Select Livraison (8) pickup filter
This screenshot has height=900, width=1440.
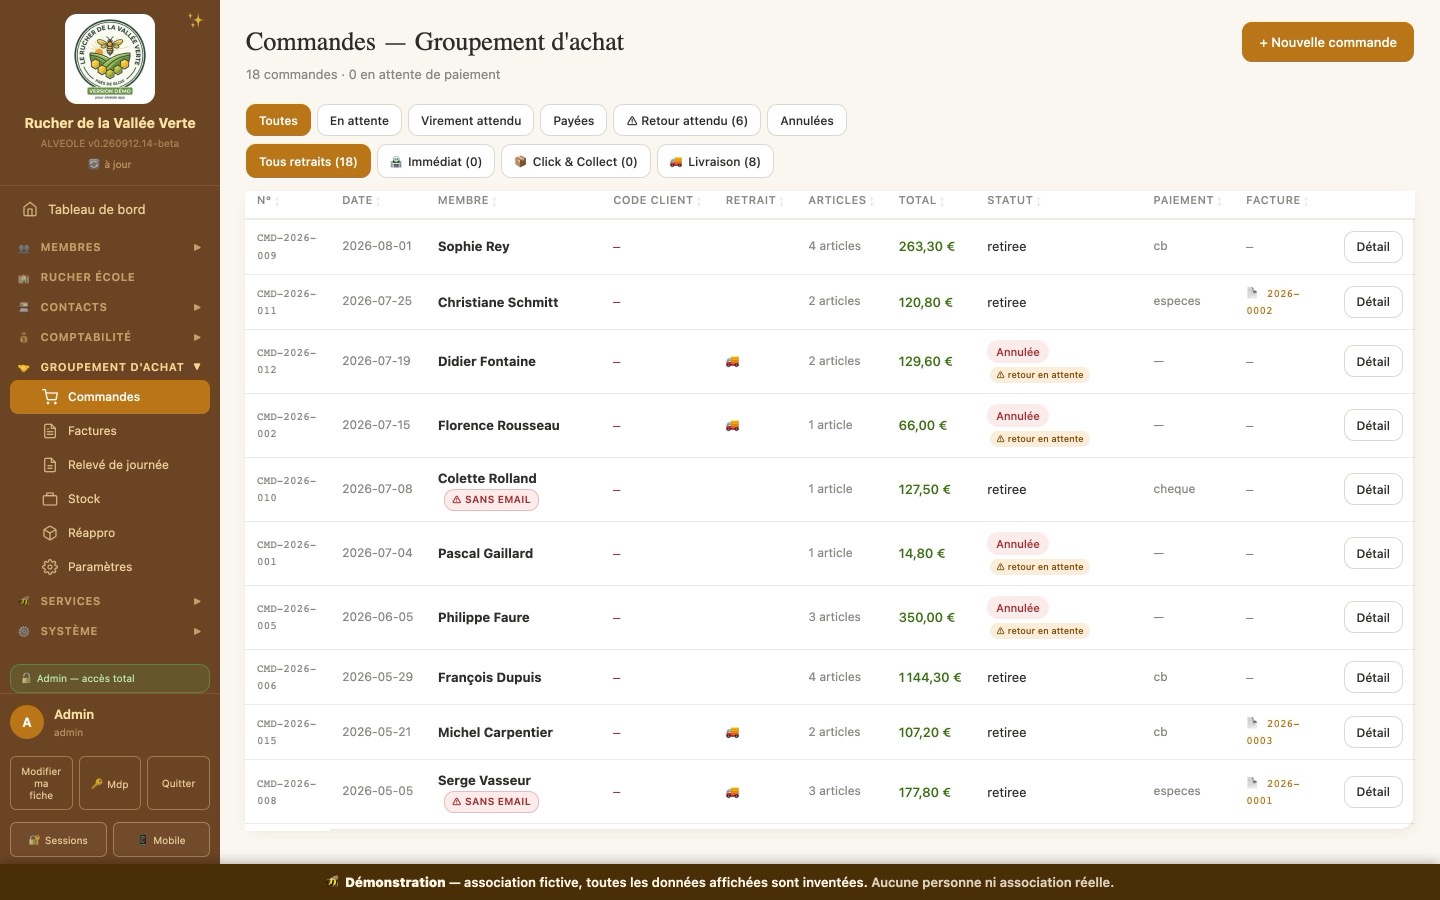click(x=715, y=162)
